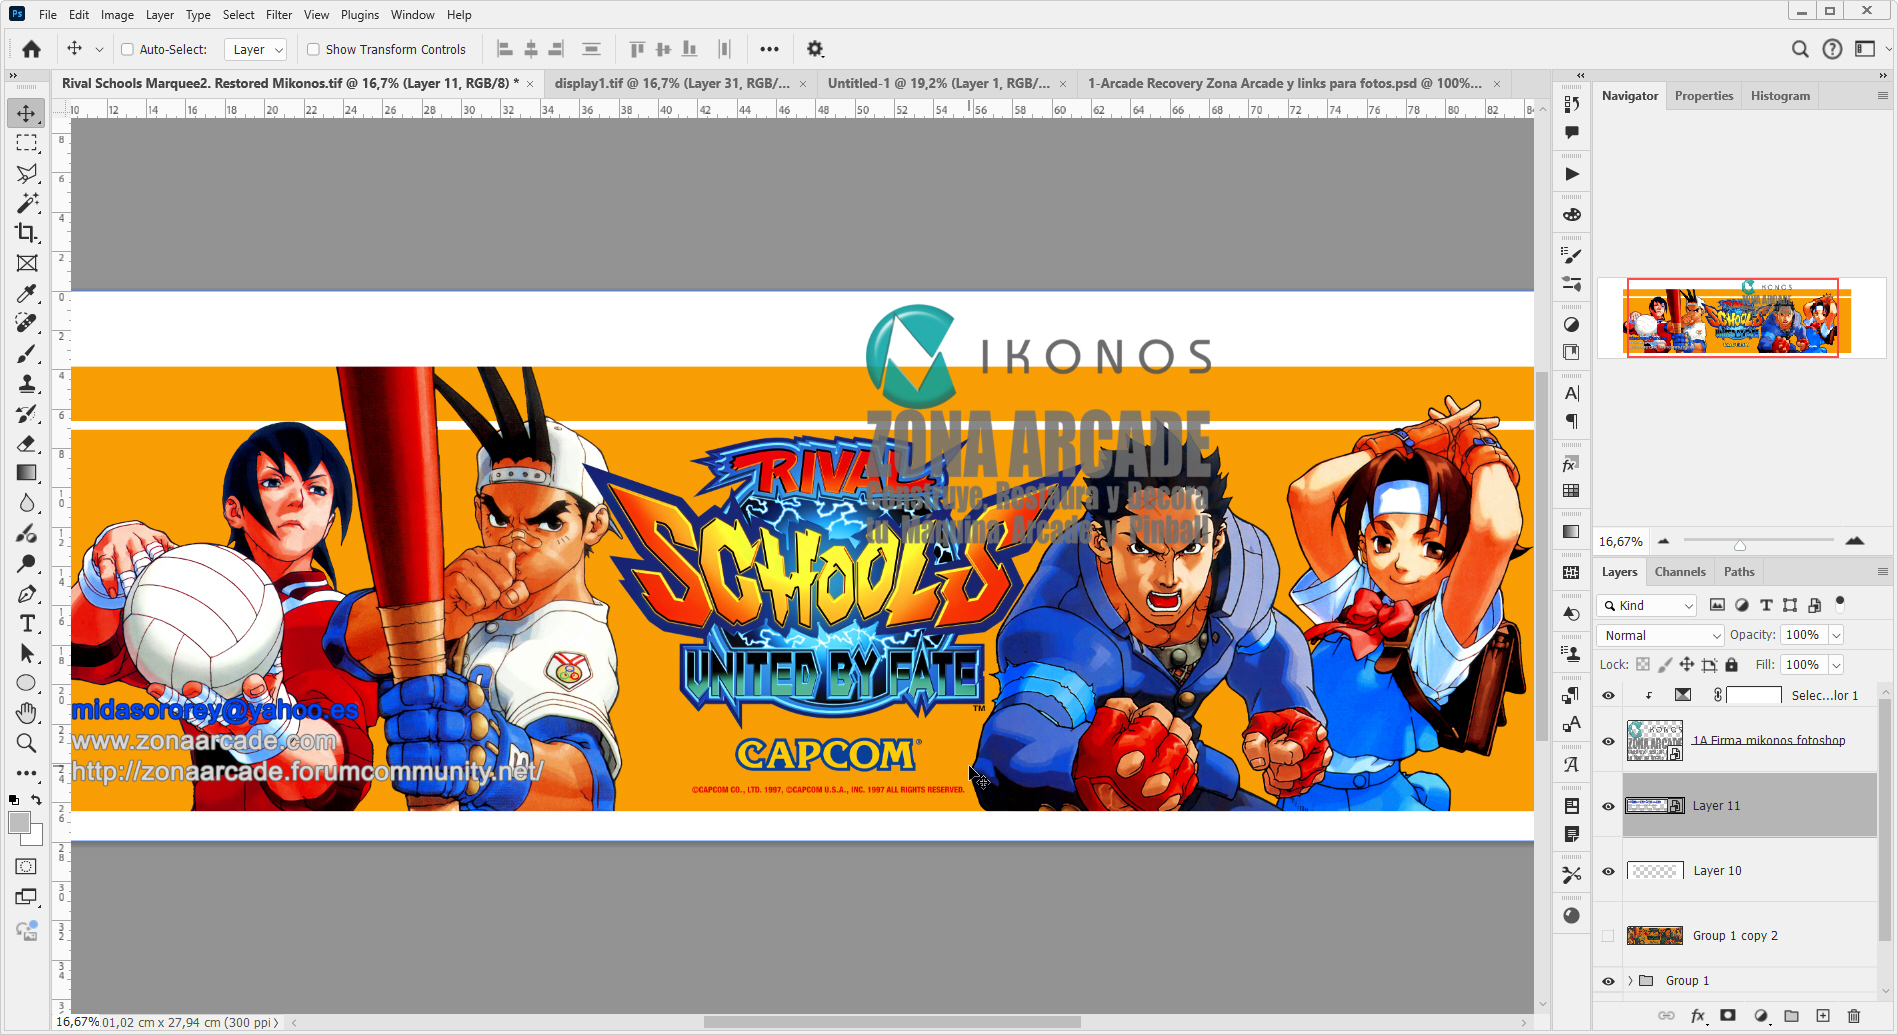Select the Zoom tool
This screenshot has width=1898, height=1035.
(x=27, y=743)
